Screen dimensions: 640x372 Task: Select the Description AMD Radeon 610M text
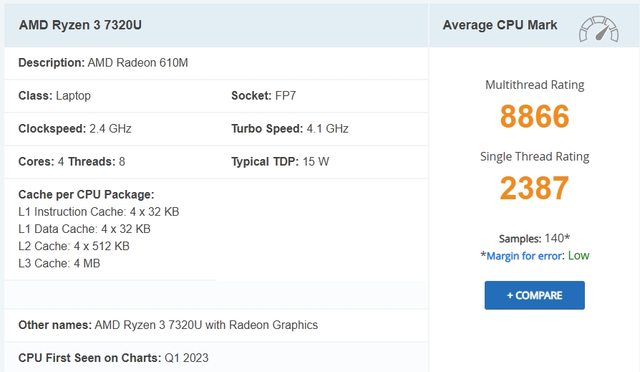pos(103,63)
